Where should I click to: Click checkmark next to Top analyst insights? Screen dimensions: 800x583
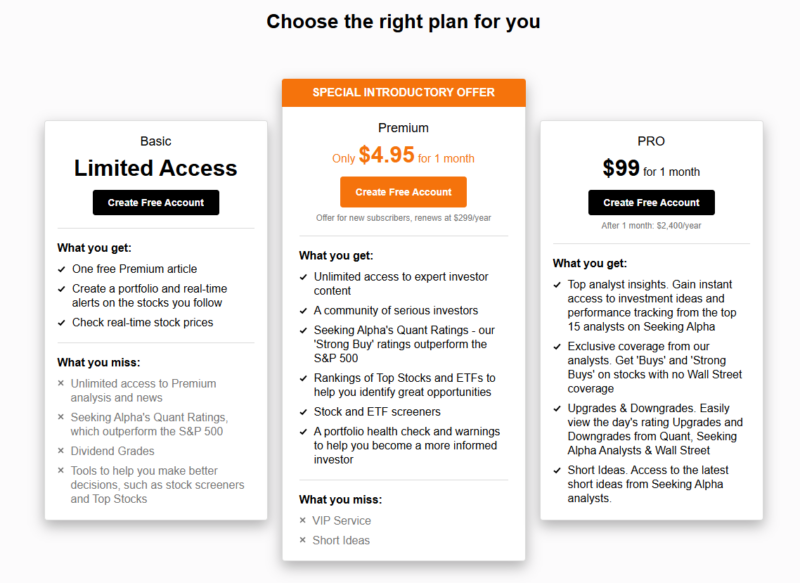[x=557, y=285]
